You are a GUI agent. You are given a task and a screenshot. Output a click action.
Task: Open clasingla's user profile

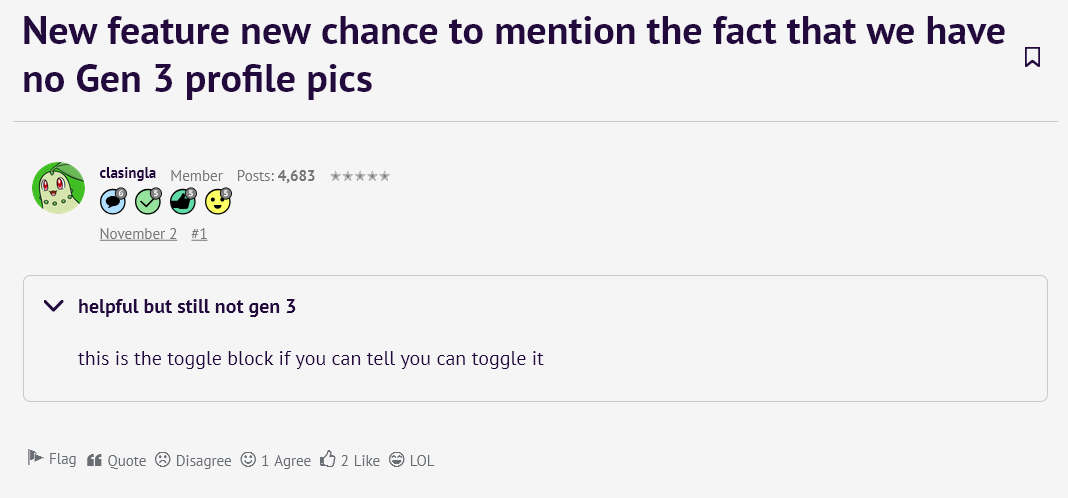[x=128, y=174]
